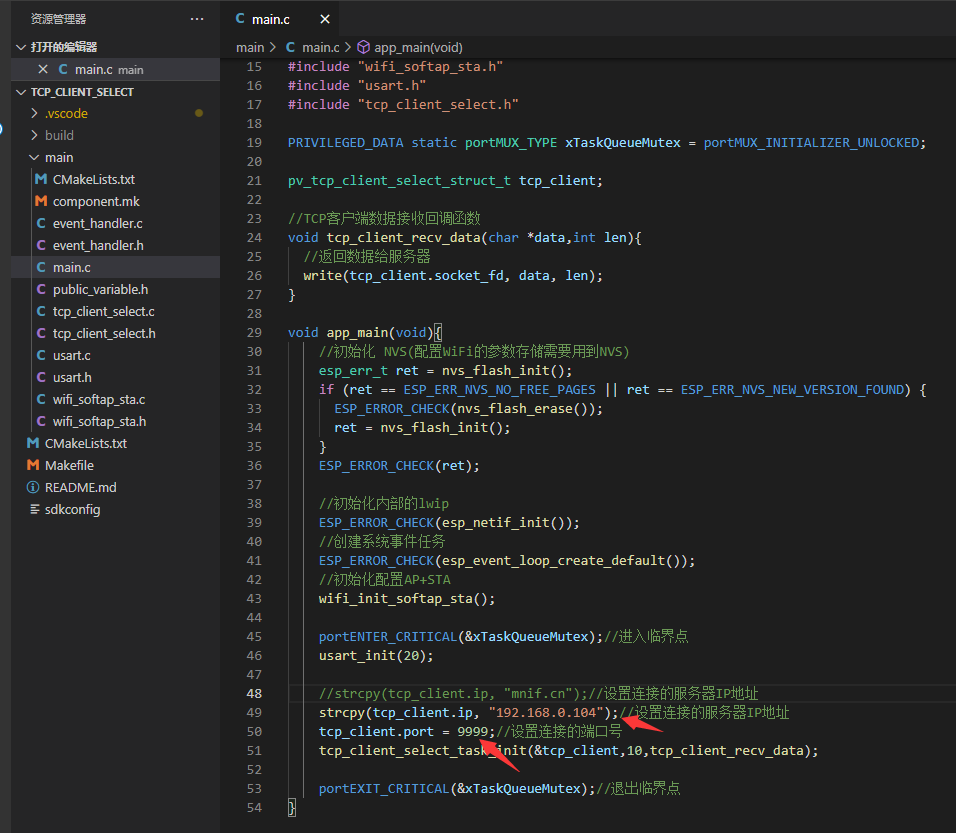Click the #include "usart.h" line
Image resolution: width=956 pixels, height=833 pixels.
(357, 85)
